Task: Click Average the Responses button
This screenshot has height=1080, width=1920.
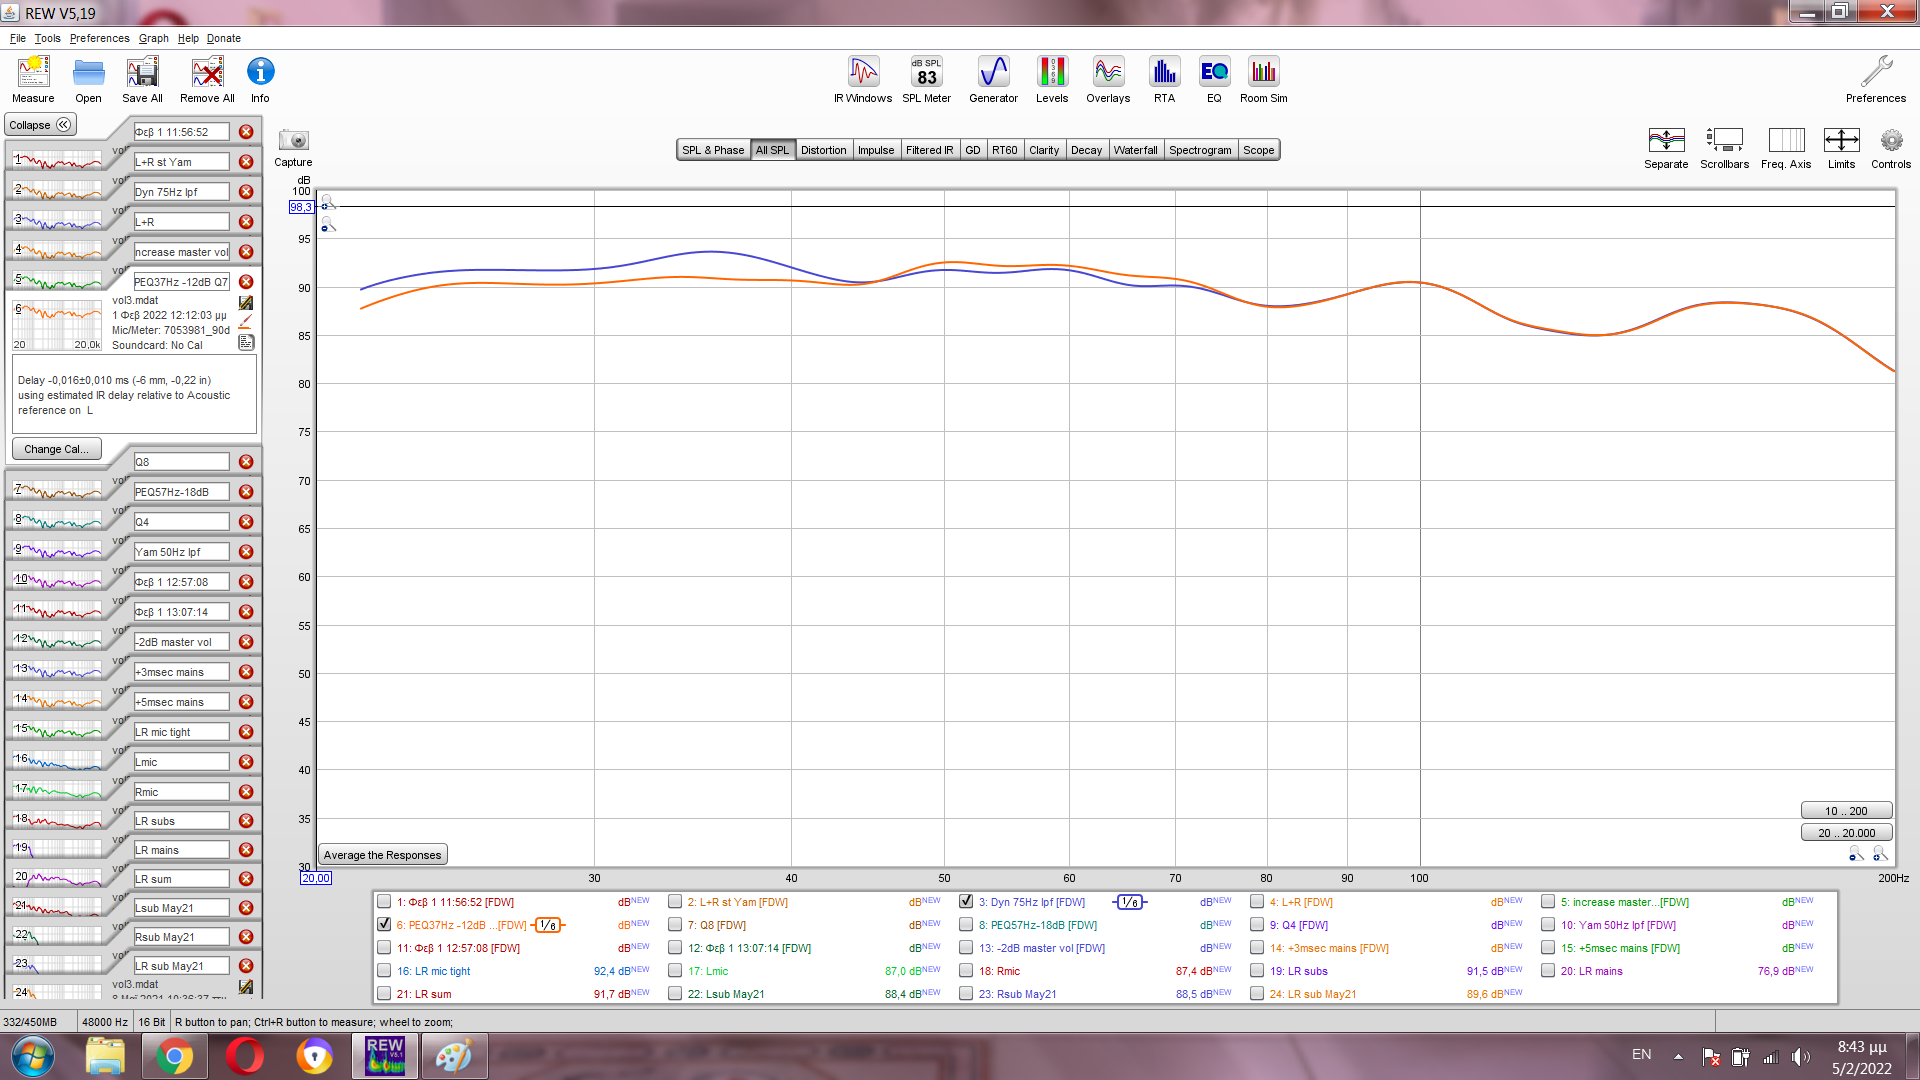Action: coord(382,855)
